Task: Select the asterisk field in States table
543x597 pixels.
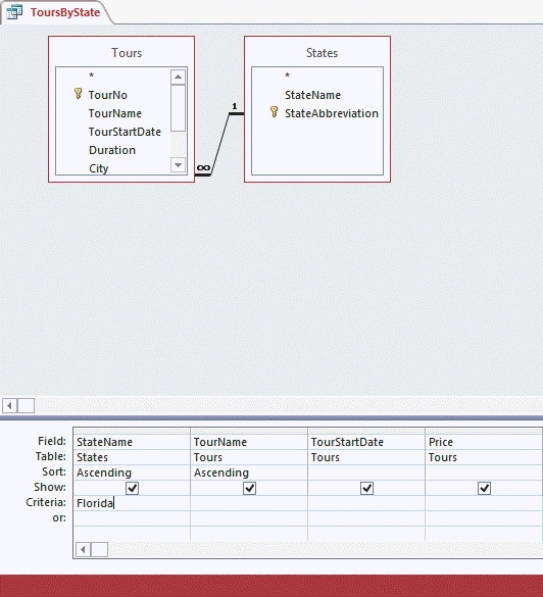Action: point(287,76)
